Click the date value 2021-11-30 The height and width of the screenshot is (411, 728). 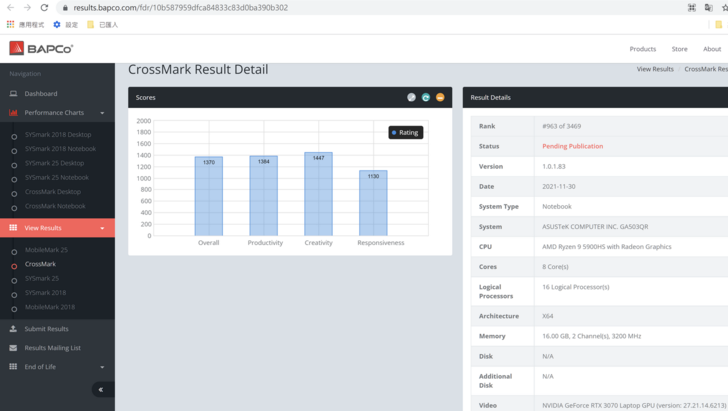coord(559,186)
